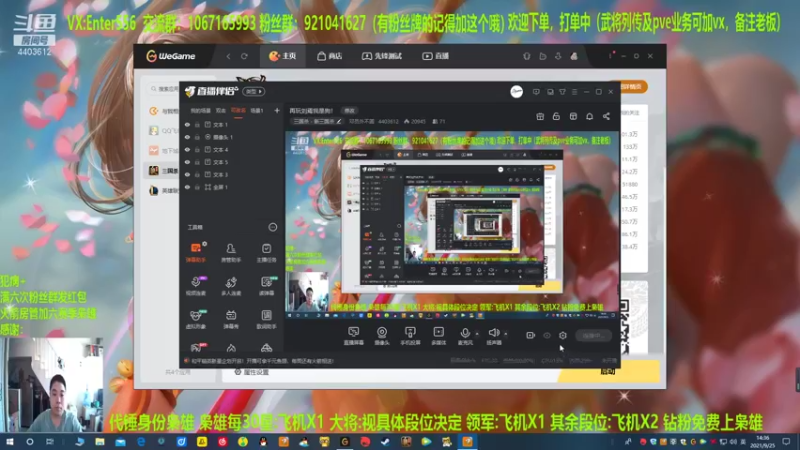Open File Explorer from taskbar
This screenshot has width=800, height=450.
point(100,442)
